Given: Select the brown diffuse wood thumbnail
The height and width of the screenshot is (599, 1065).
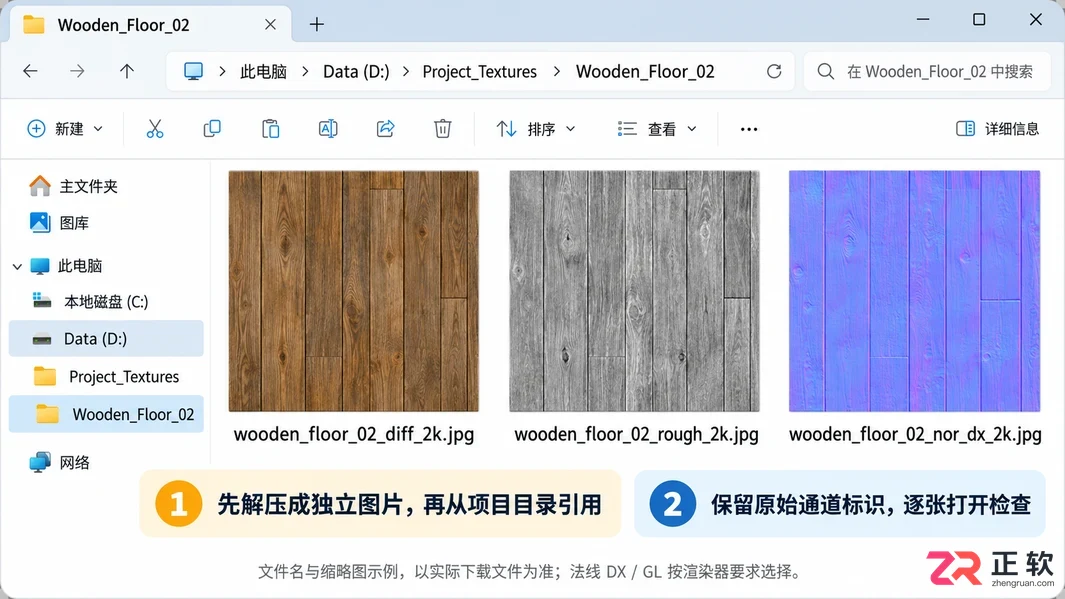Looking at the screenshot, I should pos(353,291).
